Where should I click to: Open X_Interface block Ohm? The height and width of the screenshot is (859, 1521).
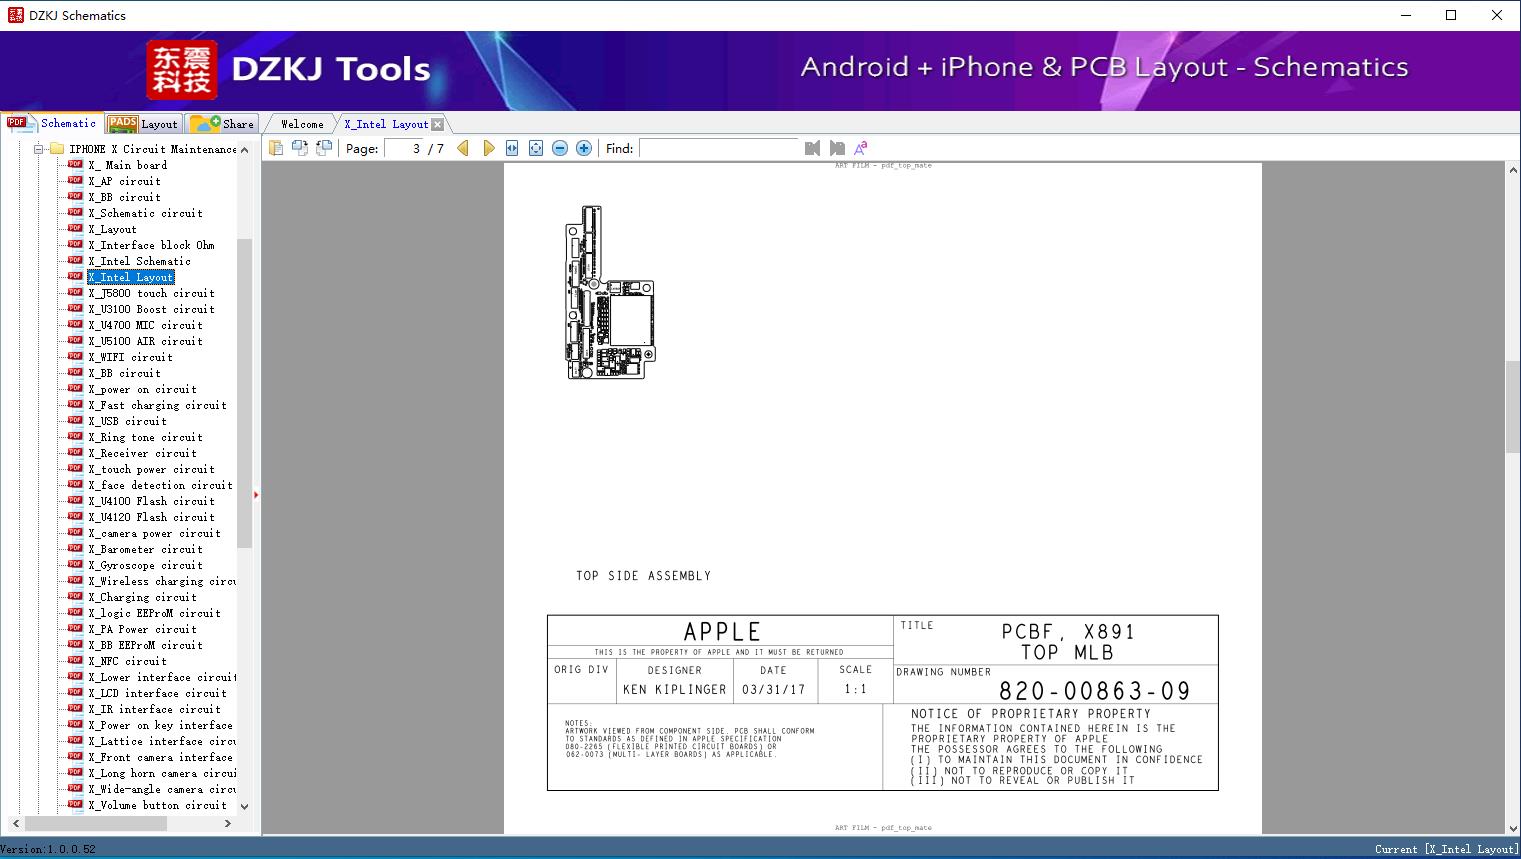tap(151, 245)
